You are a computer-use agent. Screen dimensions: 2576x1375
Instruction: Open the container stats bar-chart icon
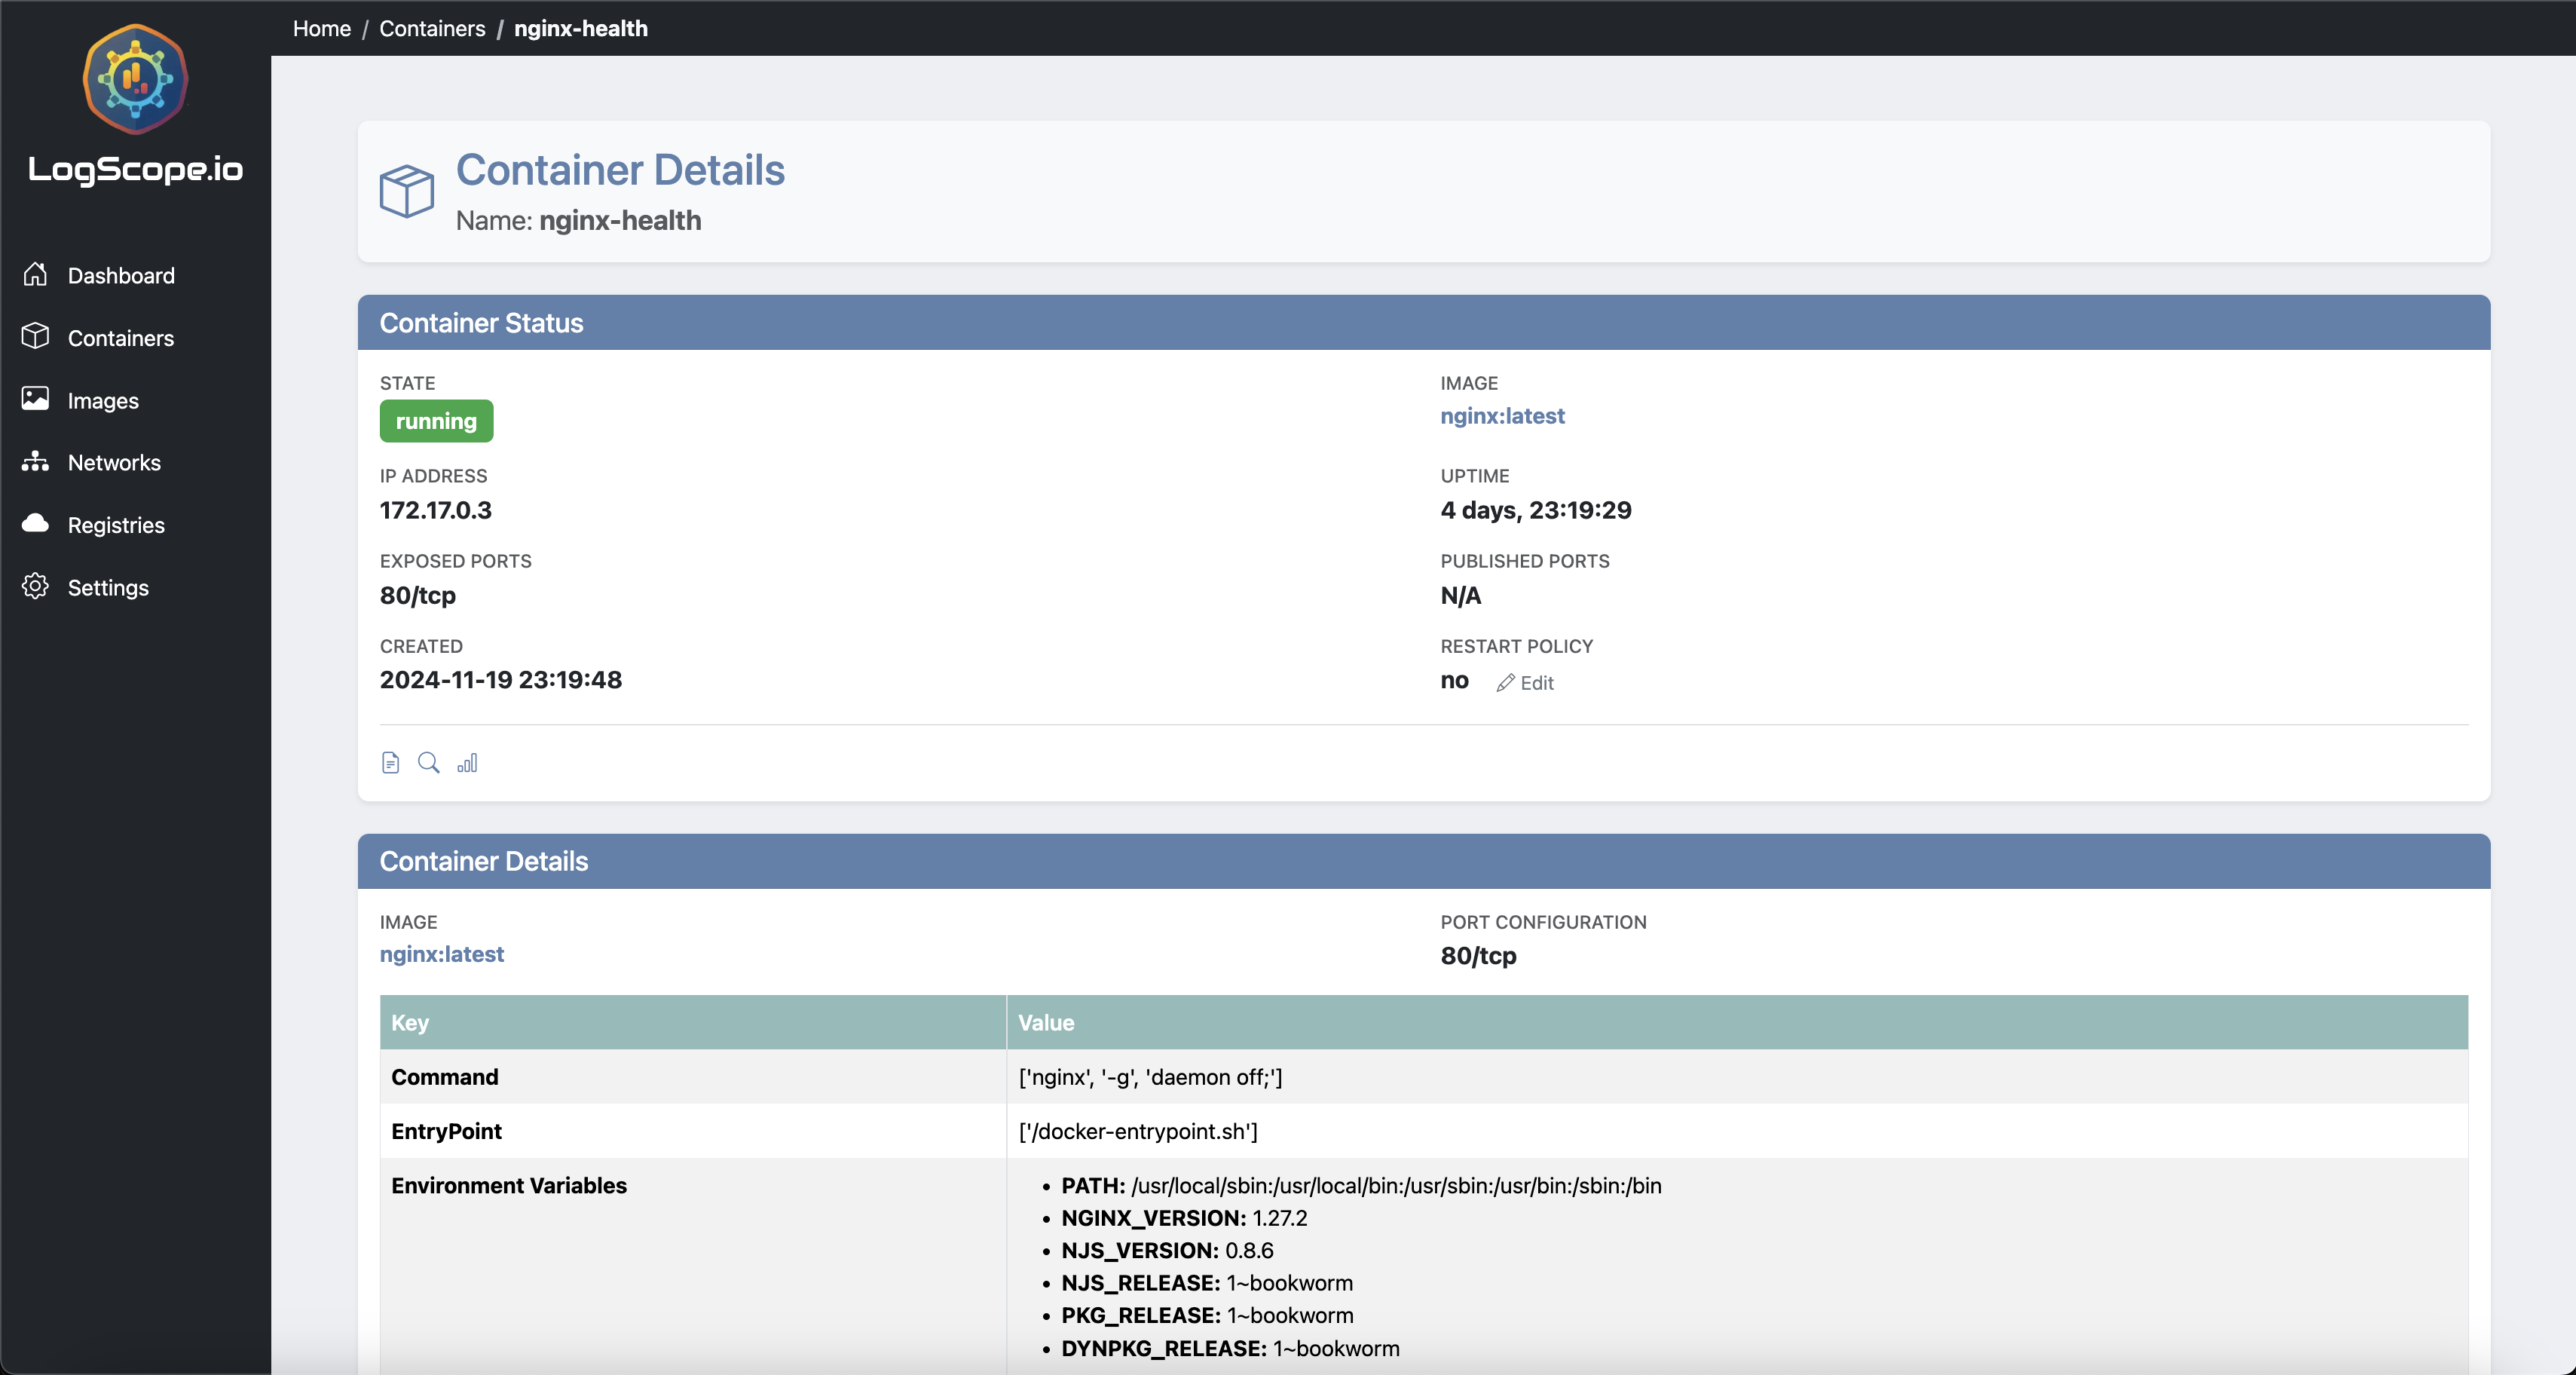[x=467, y=762]
